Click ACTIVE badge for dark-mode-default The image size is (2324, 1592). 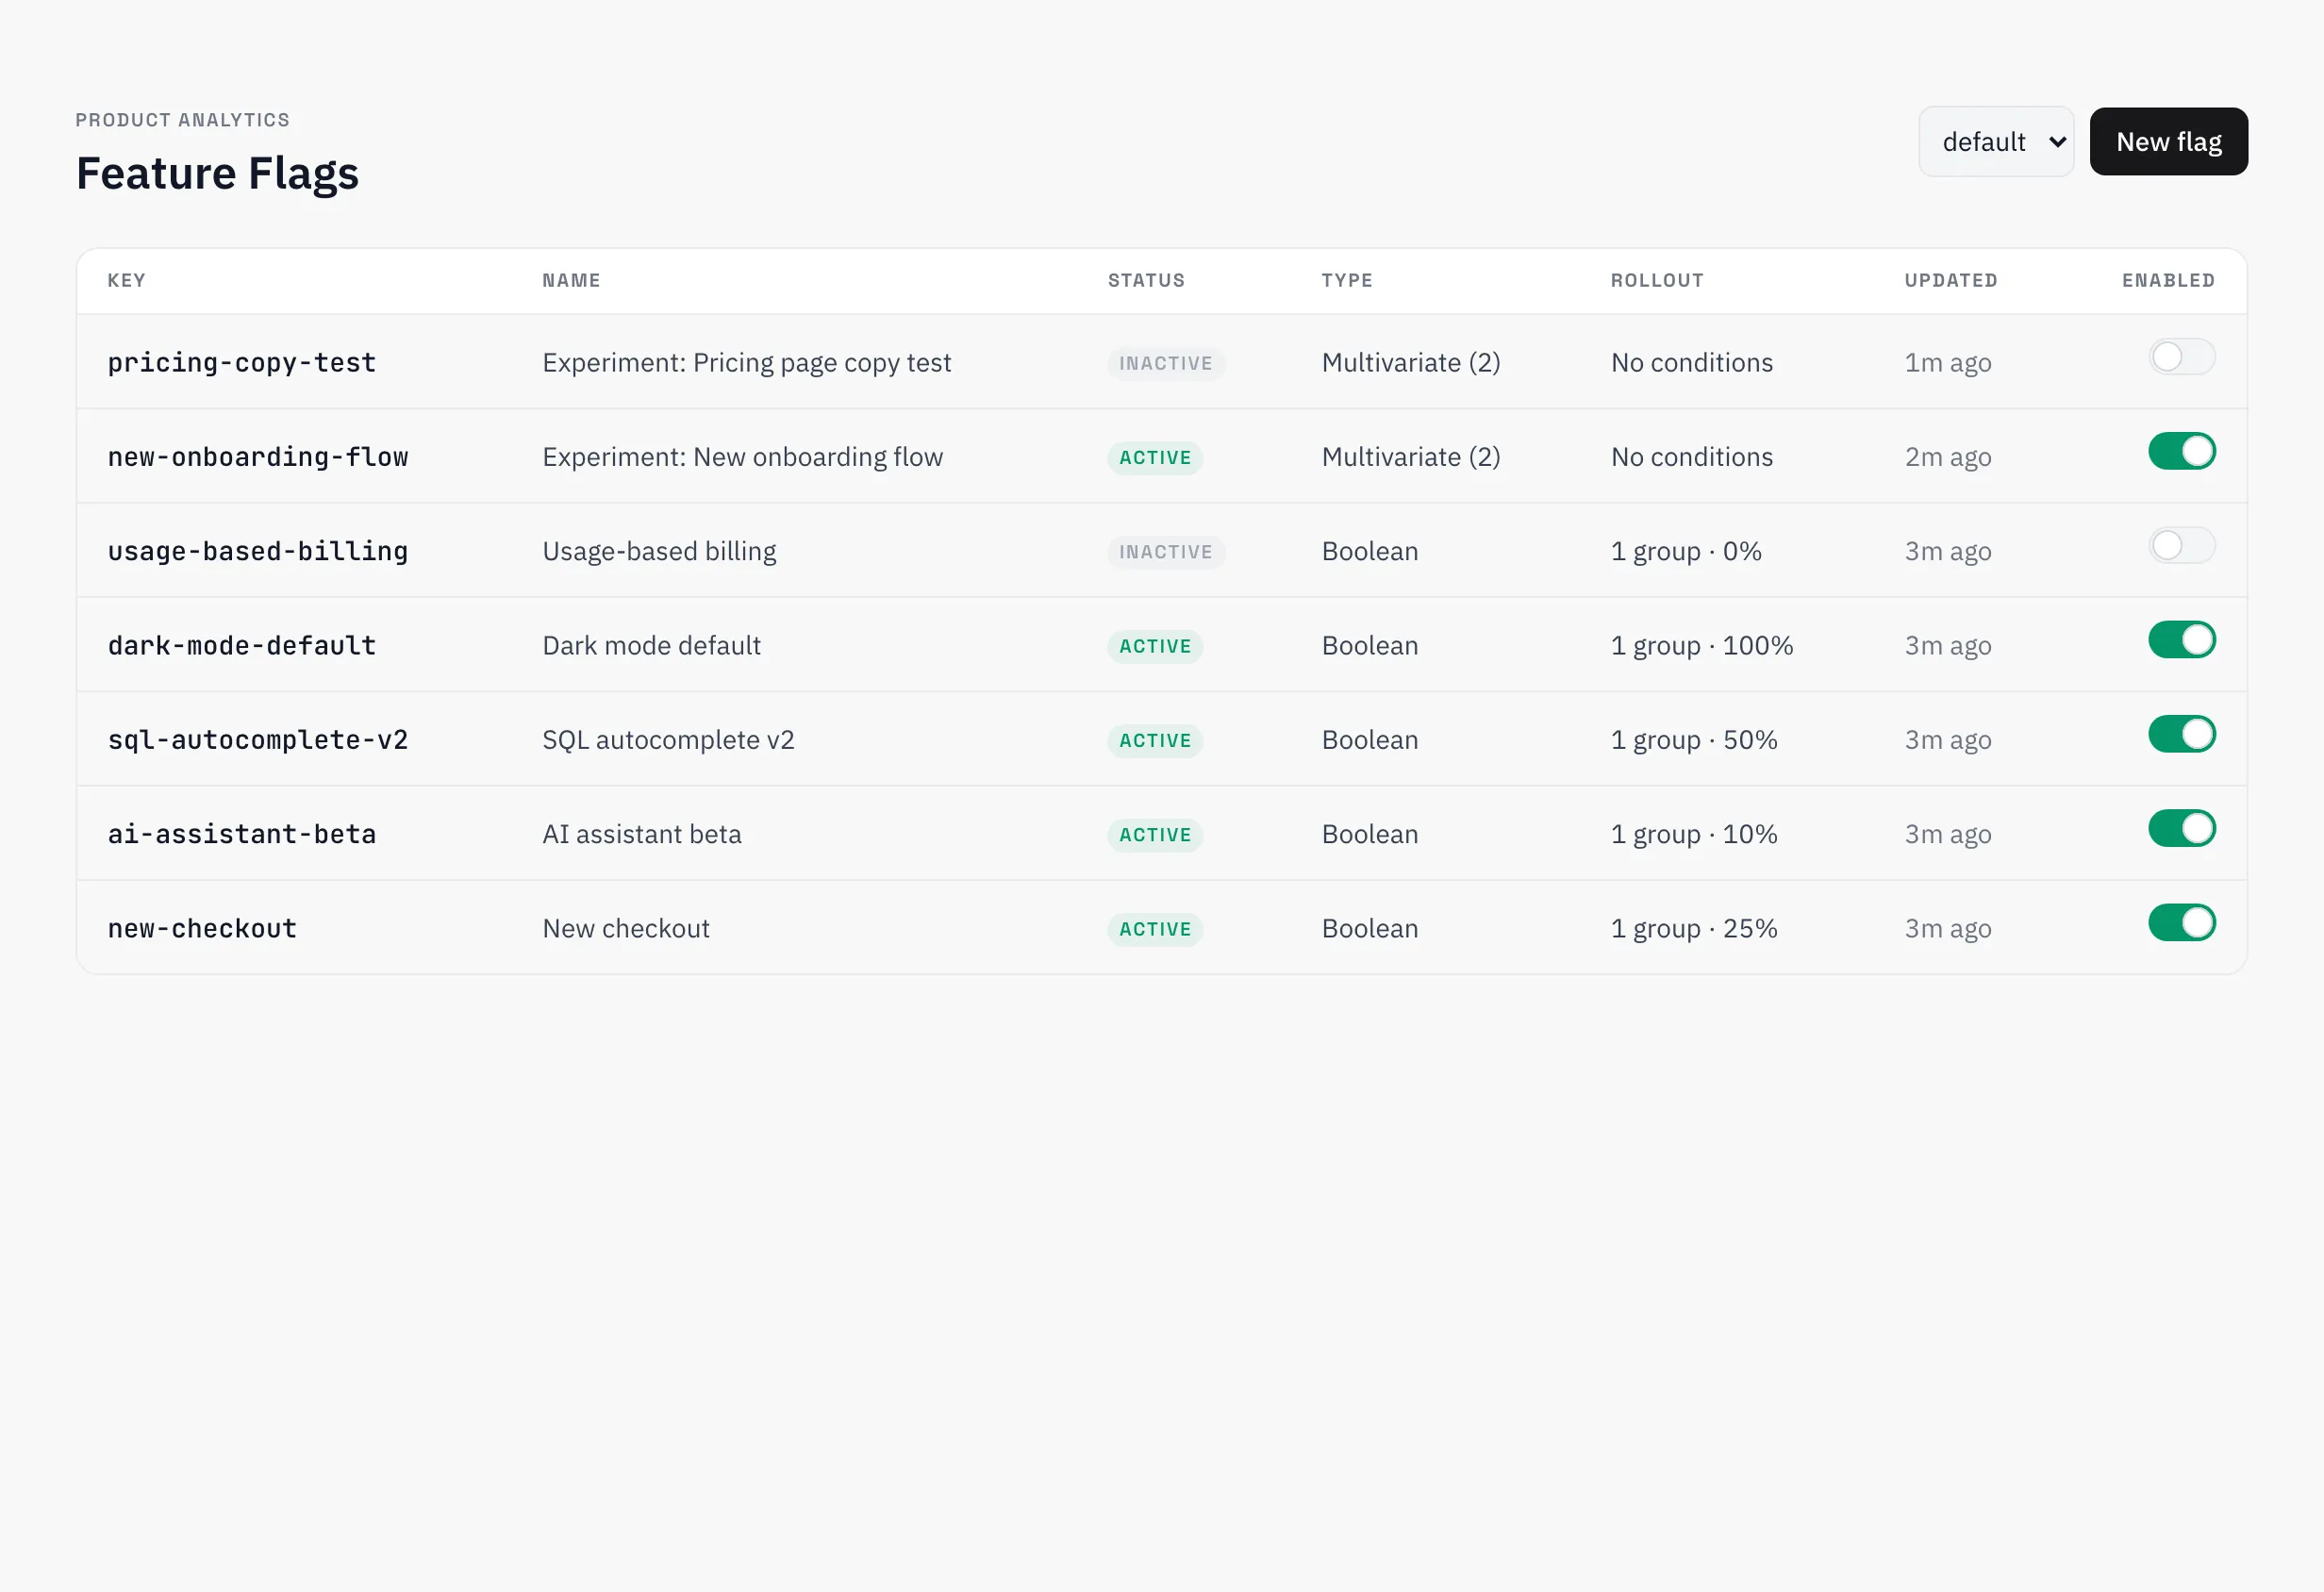coord(1155,647)
